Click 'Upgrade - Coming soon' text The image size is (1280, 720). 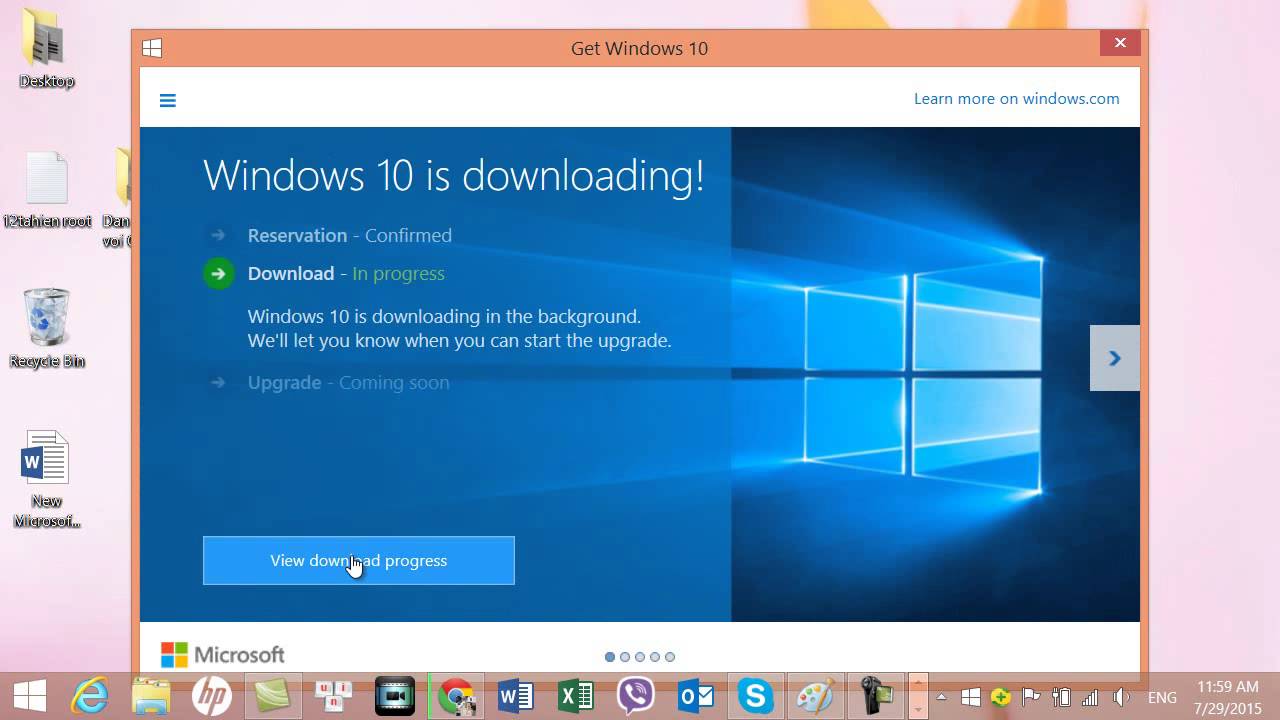point(349,382)
